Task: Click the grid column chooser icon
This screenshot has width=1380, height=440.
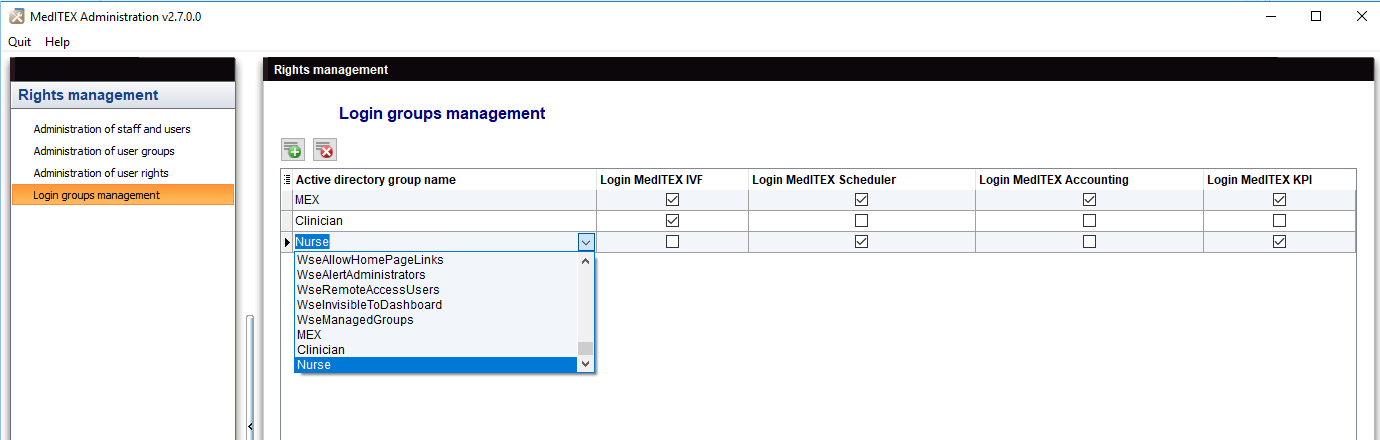Action: tap(287, 180)
